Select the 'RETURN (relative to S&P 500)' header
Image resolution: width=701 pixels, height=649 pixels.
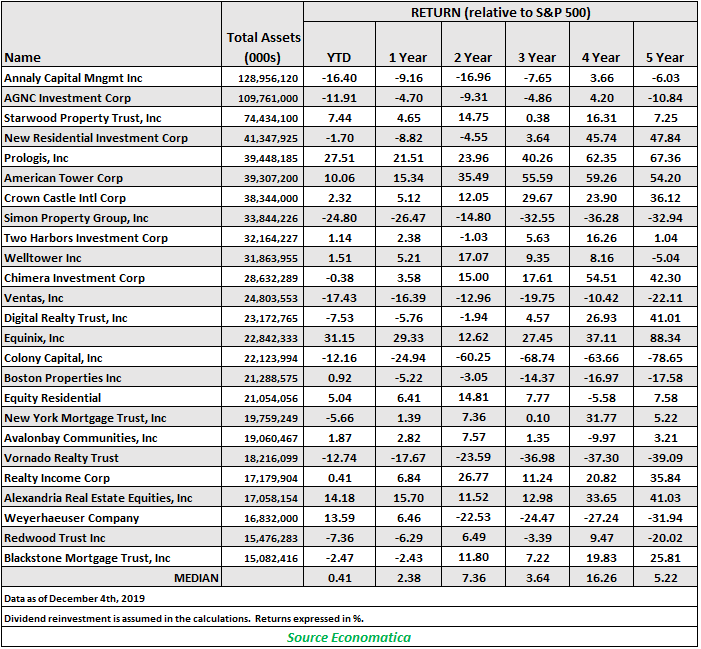coord(500,13)
